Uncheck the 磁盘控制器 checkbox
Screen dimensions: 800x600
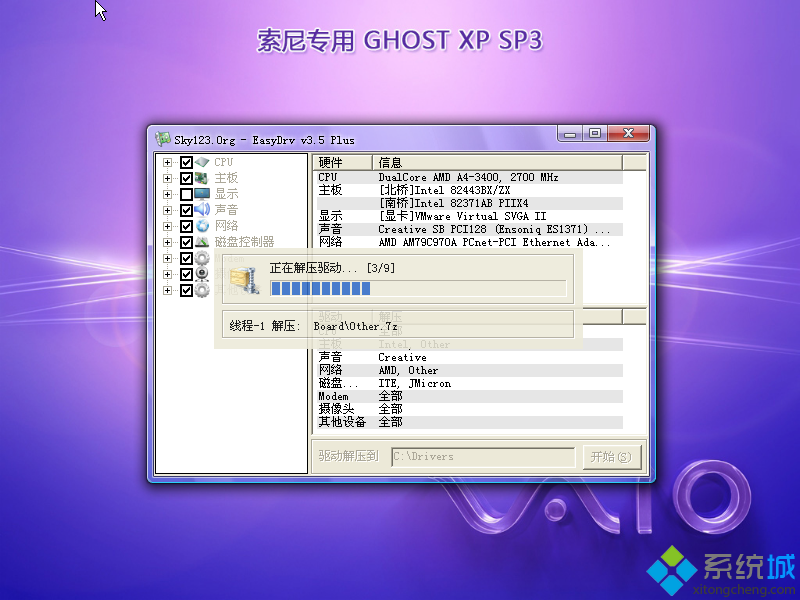186,242
